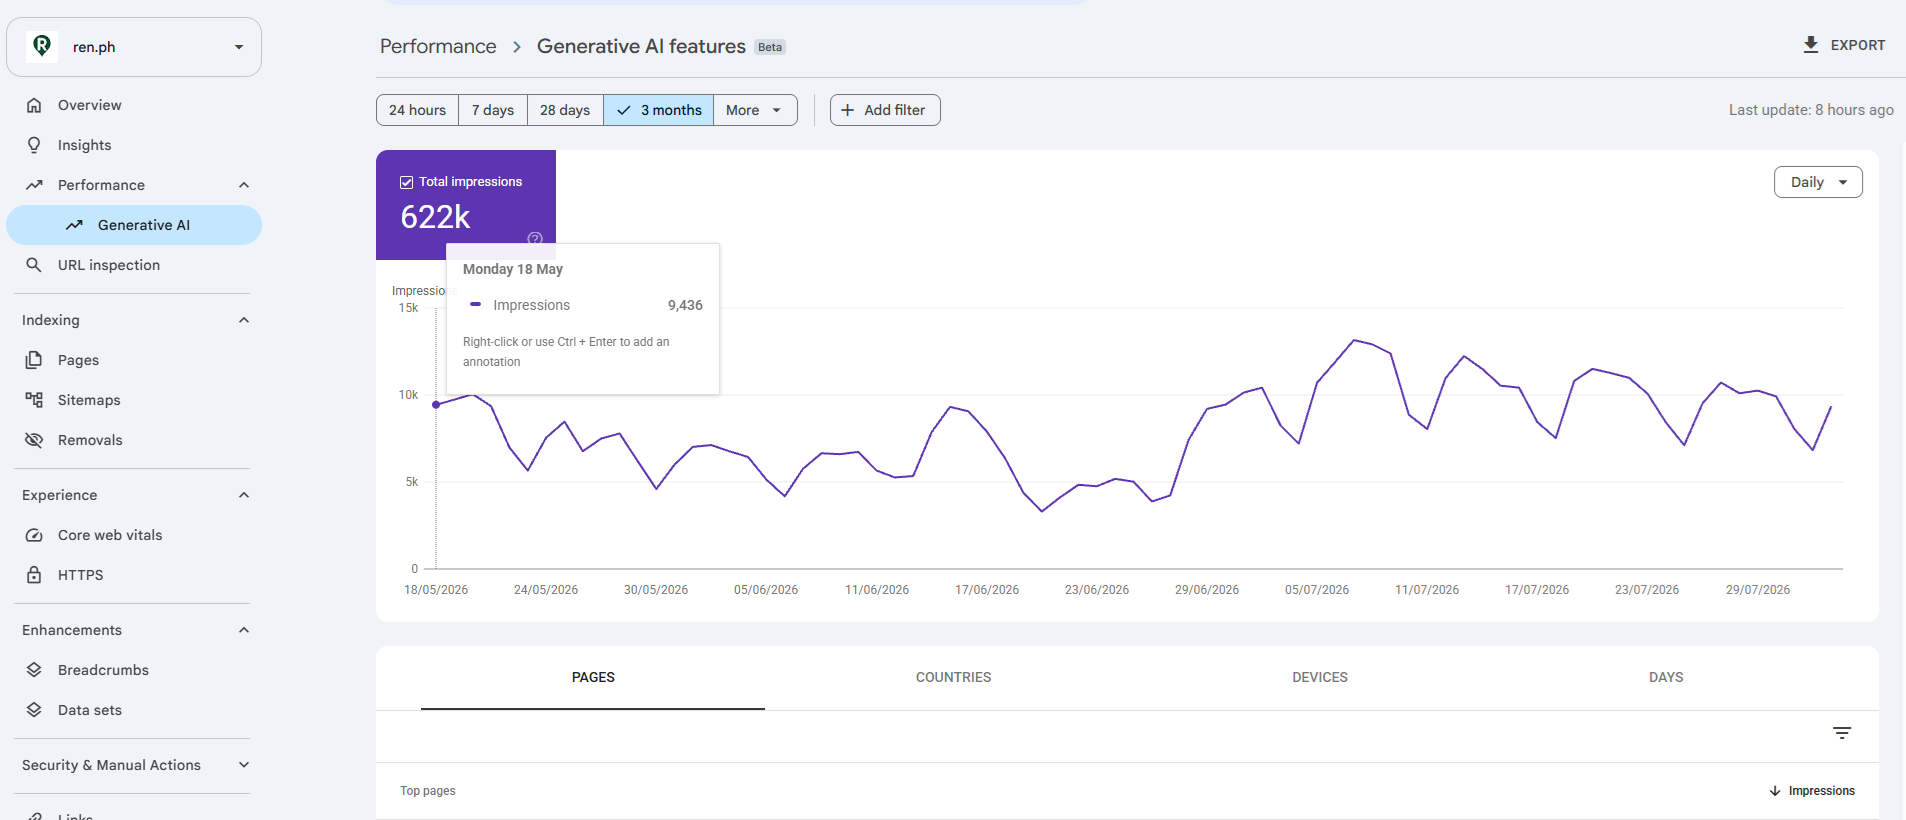Viewport: 1906px width, 820px height.
Task: Click the 622k total impressions value
Action: pyautogui.click(x=435, y=217)
